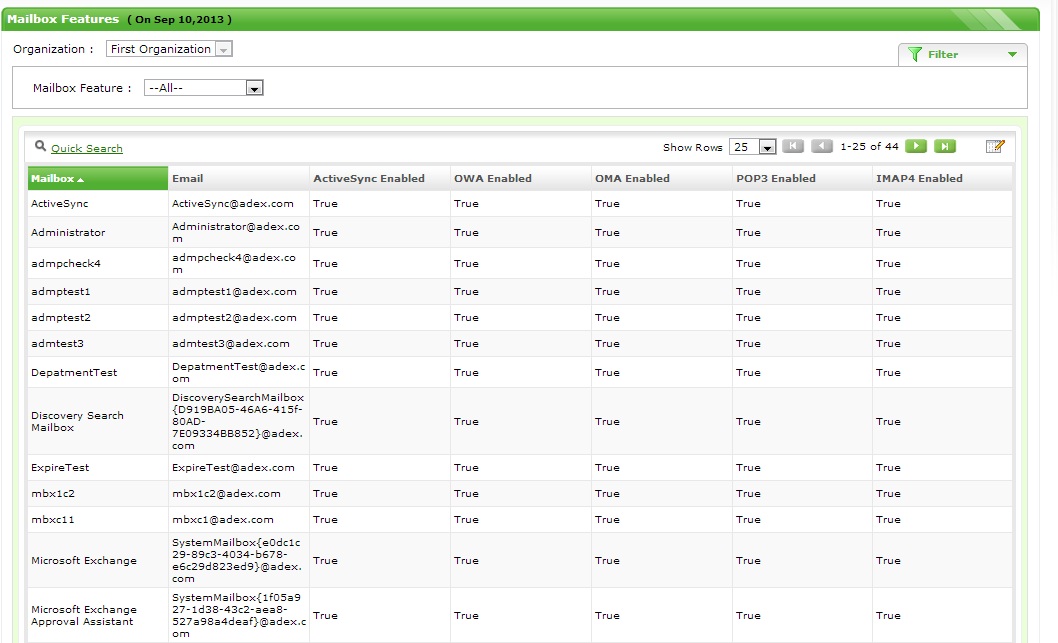The image size is (1058, 643).
Task: Click email mbx1c2@adex.com
Action: pyautogui.click(x=226, y=494)
